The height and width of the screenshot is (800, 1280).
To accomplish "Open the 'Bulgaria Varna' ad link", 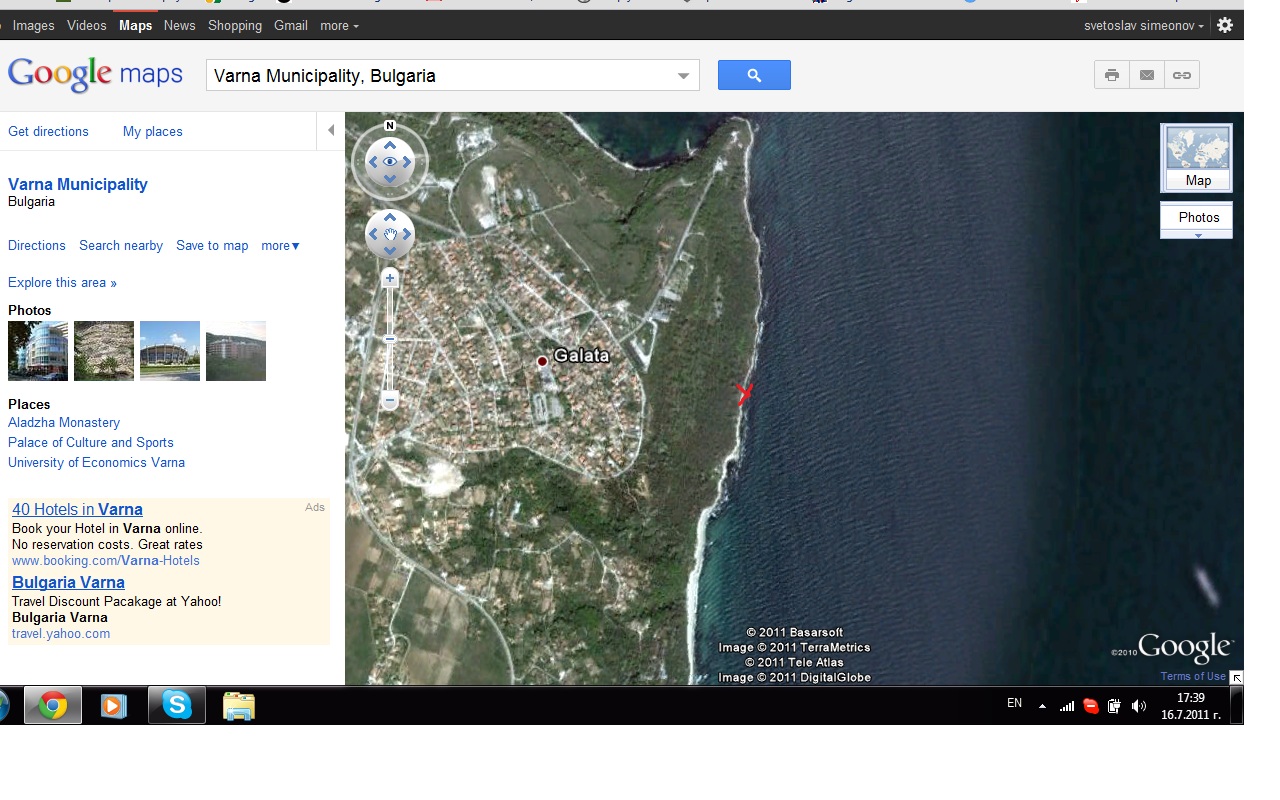I will [68, 583].
